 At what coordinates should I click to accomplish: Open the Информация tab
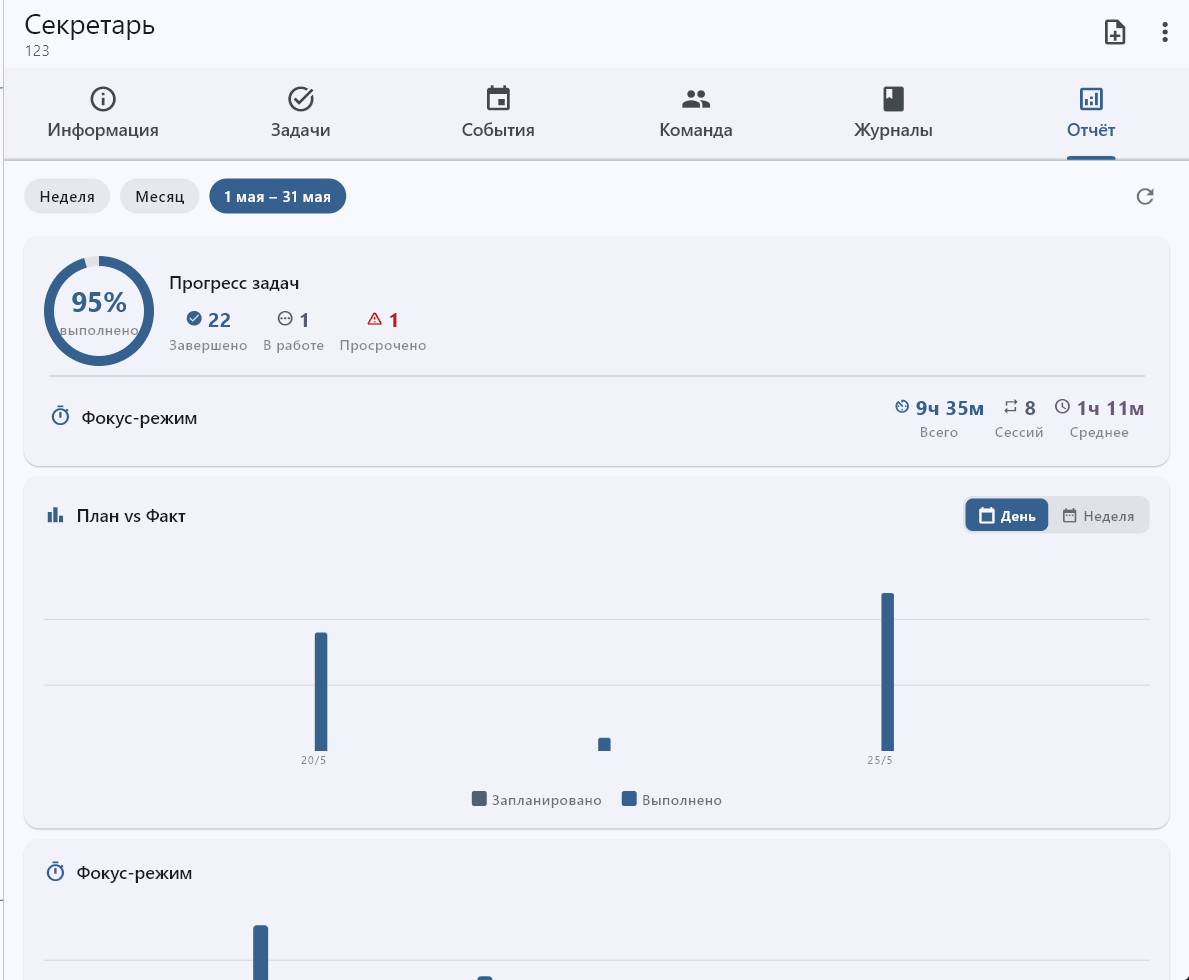(x=103, y=114)
